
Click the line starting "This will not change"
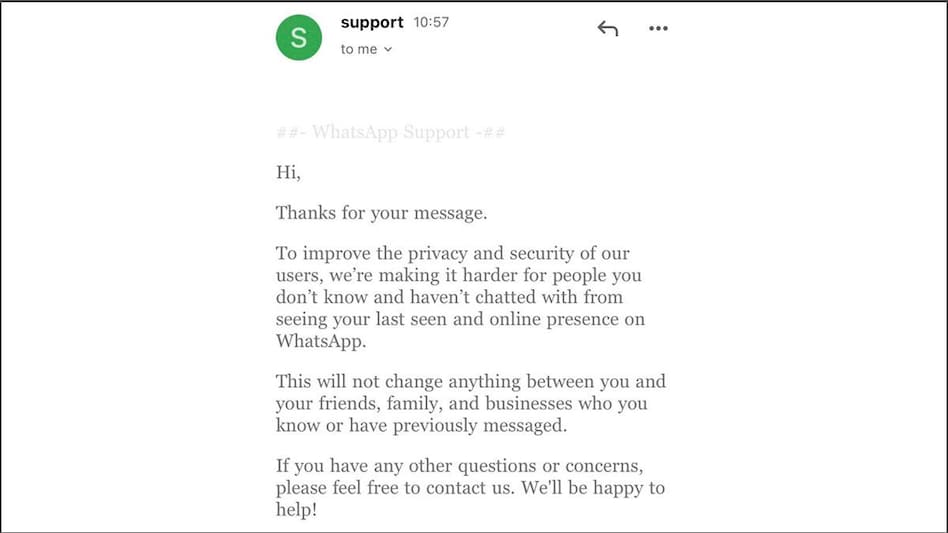coord(470,381)
